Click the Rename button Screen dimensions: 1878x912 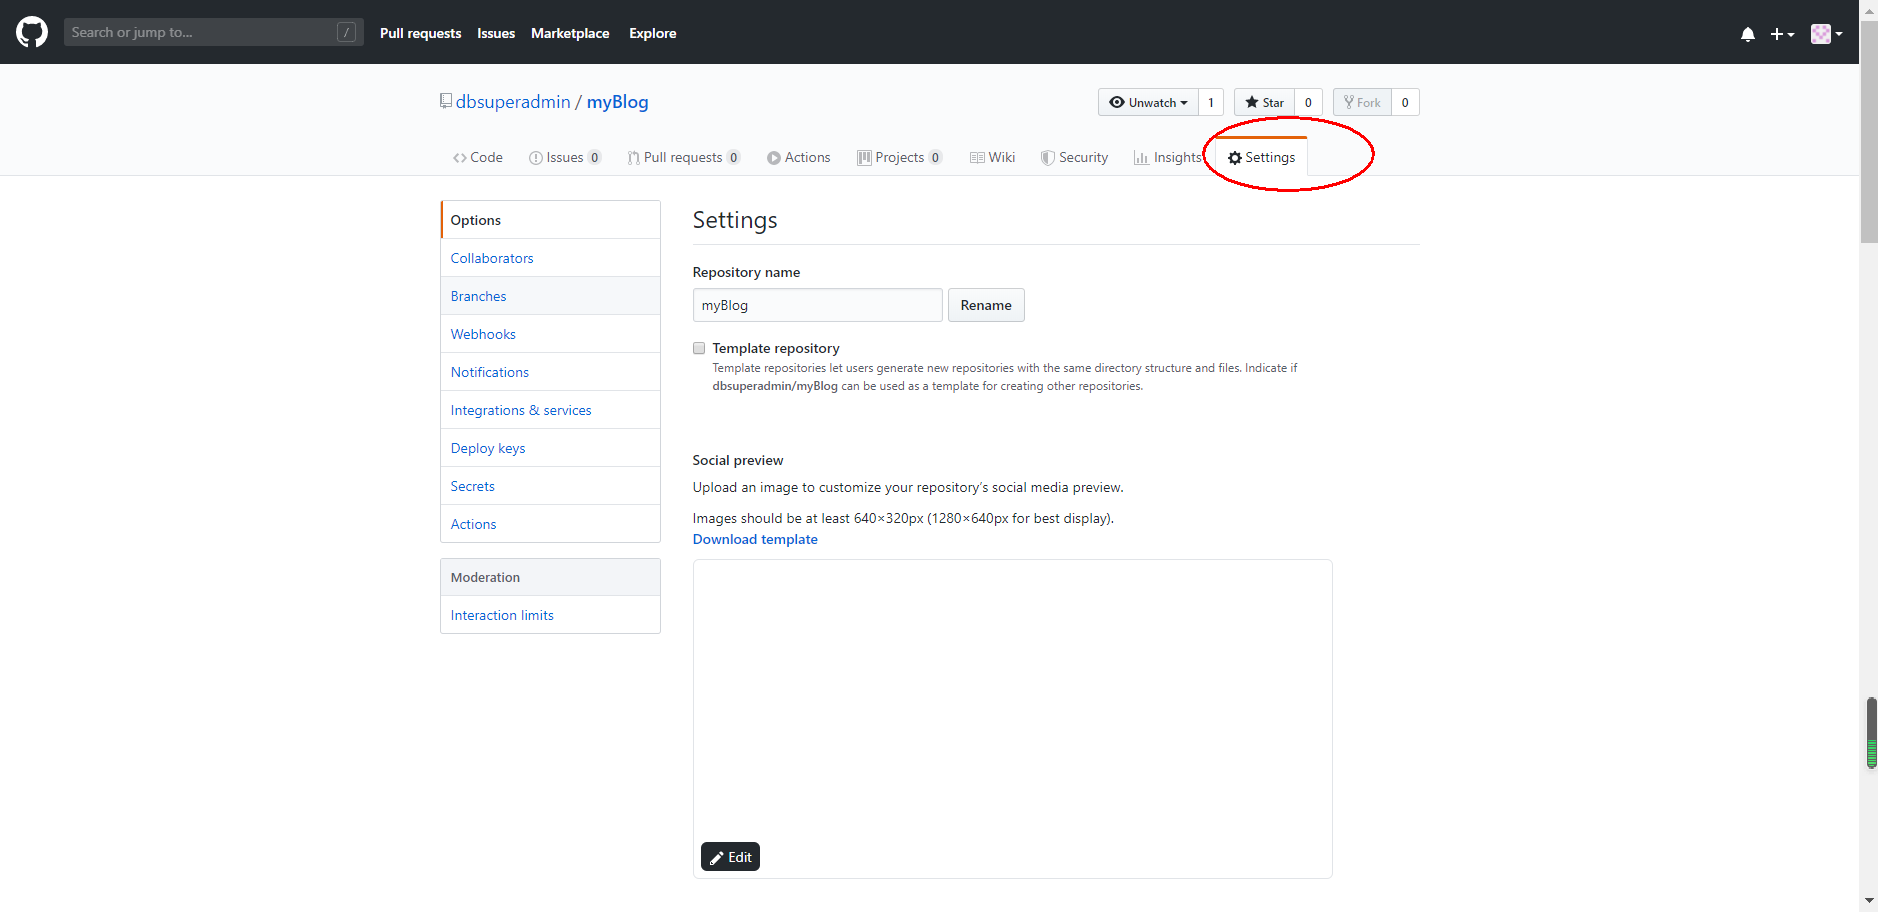coord(986,305)
